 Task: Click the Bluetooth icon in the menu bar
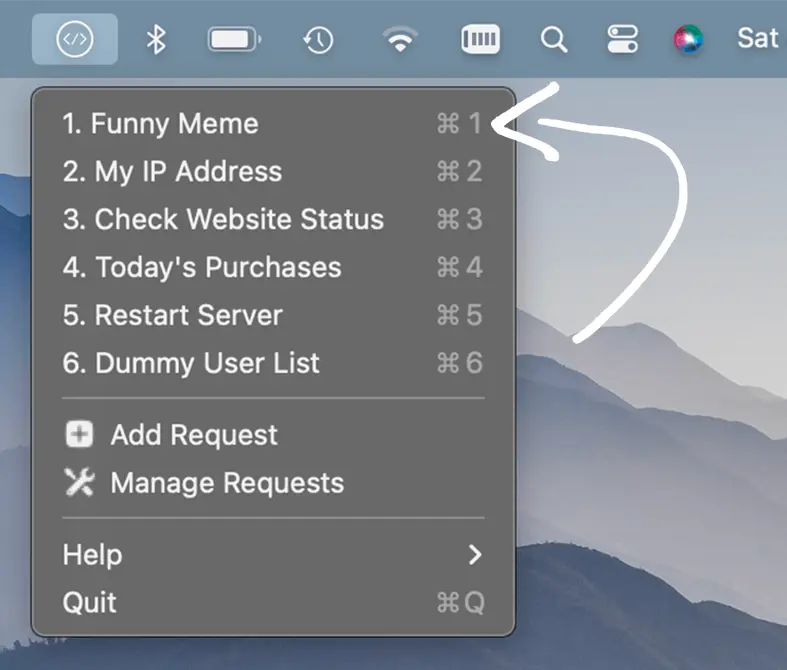156,40
